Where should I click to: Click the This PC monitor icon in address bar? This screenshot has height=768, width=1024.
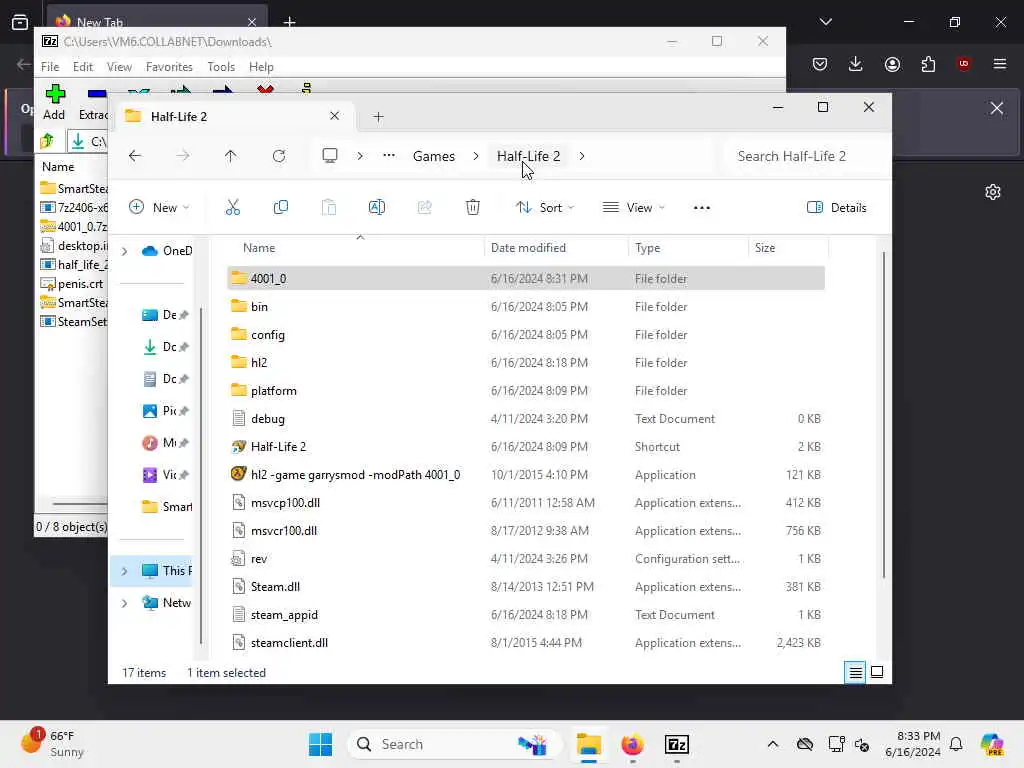click(330, 156)
